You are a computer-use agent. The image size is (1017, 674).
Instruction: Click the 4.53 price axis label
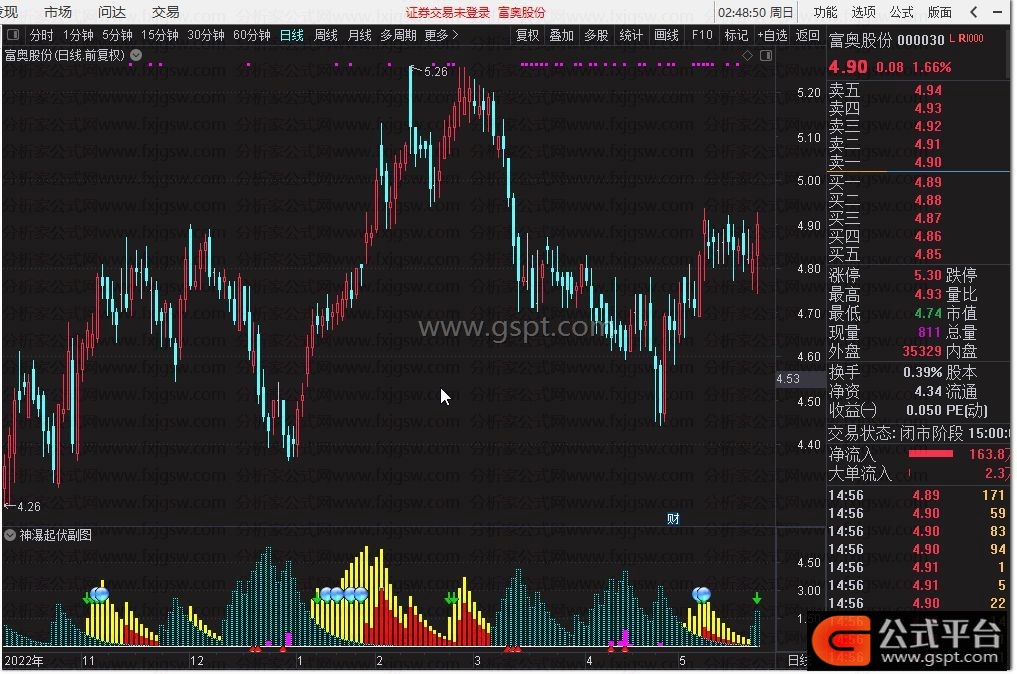(x=788, y=378)
